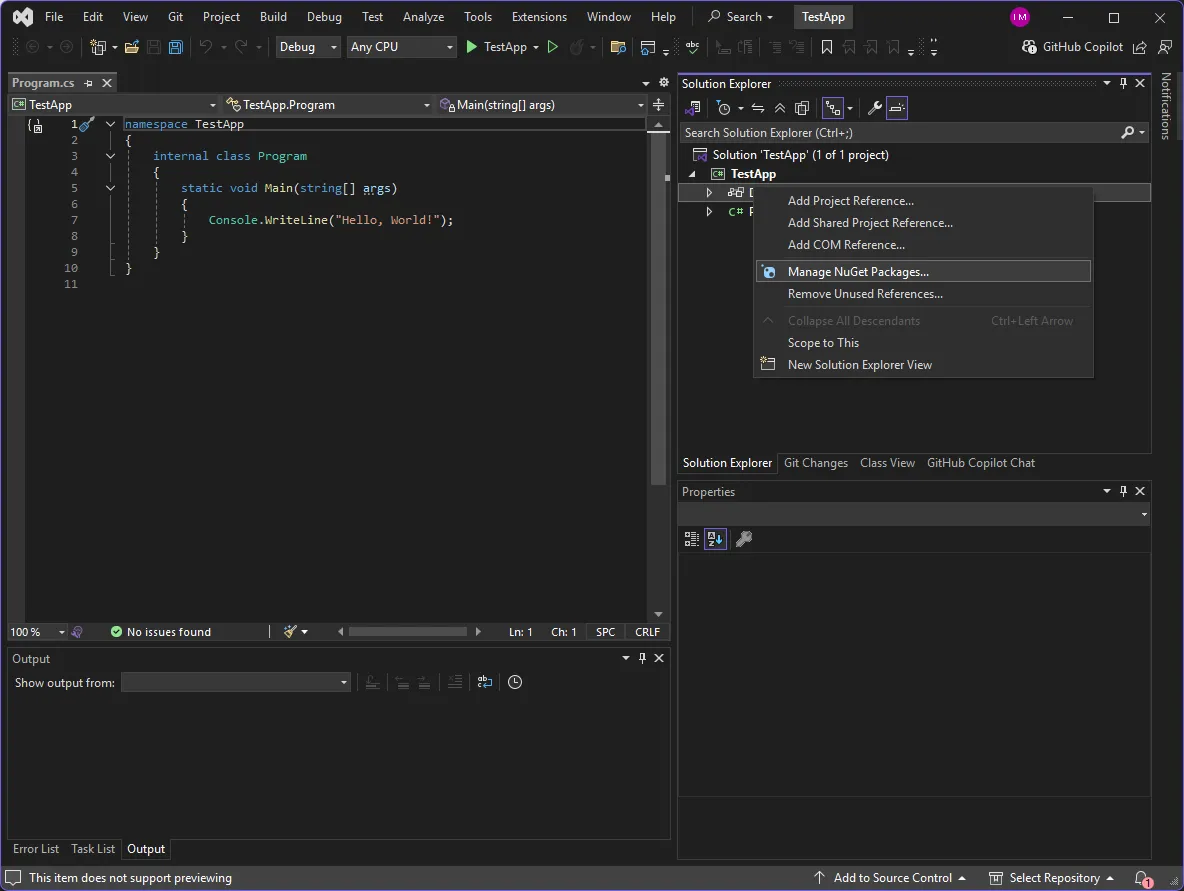Click the editor zoom level control showing 100%
This screenshot has width=1184, height=891.
pos(37,631)
